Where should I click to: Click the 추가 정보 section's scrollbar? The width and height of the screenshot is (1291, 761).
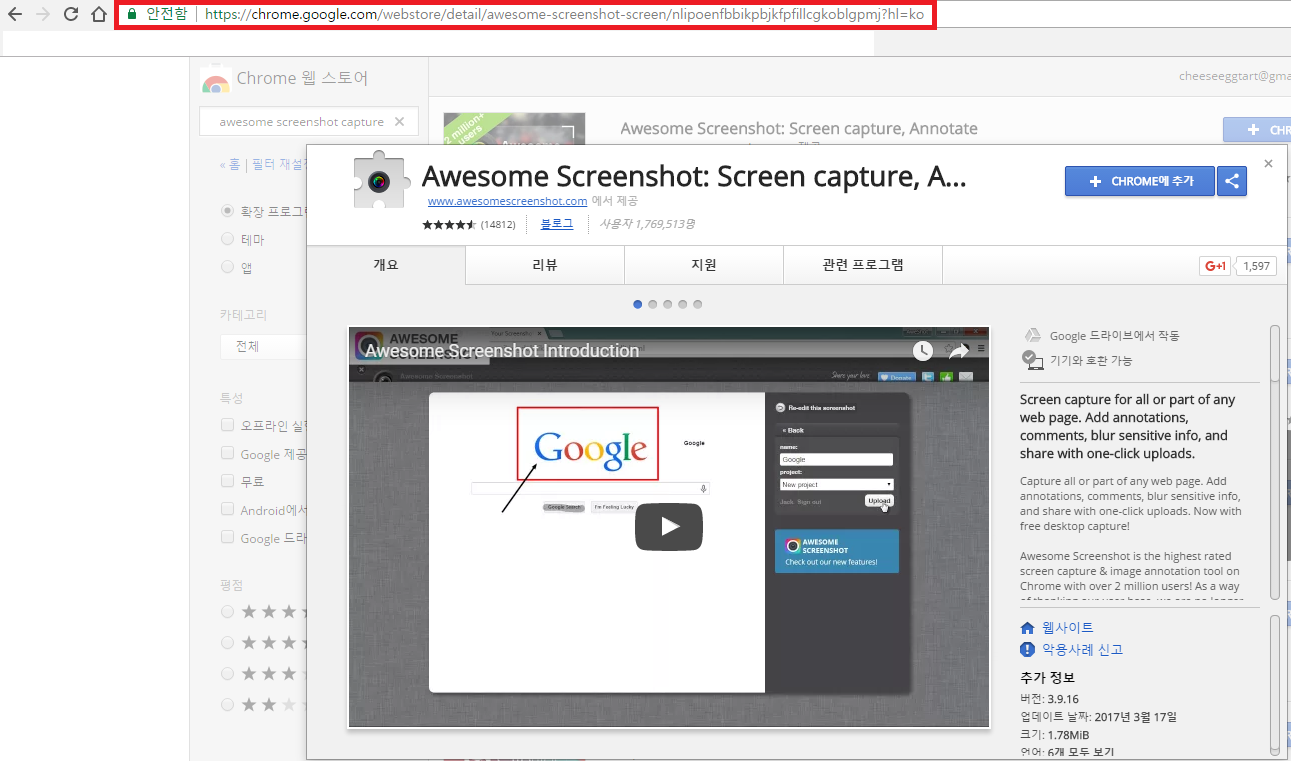[x=1275, y=685]
